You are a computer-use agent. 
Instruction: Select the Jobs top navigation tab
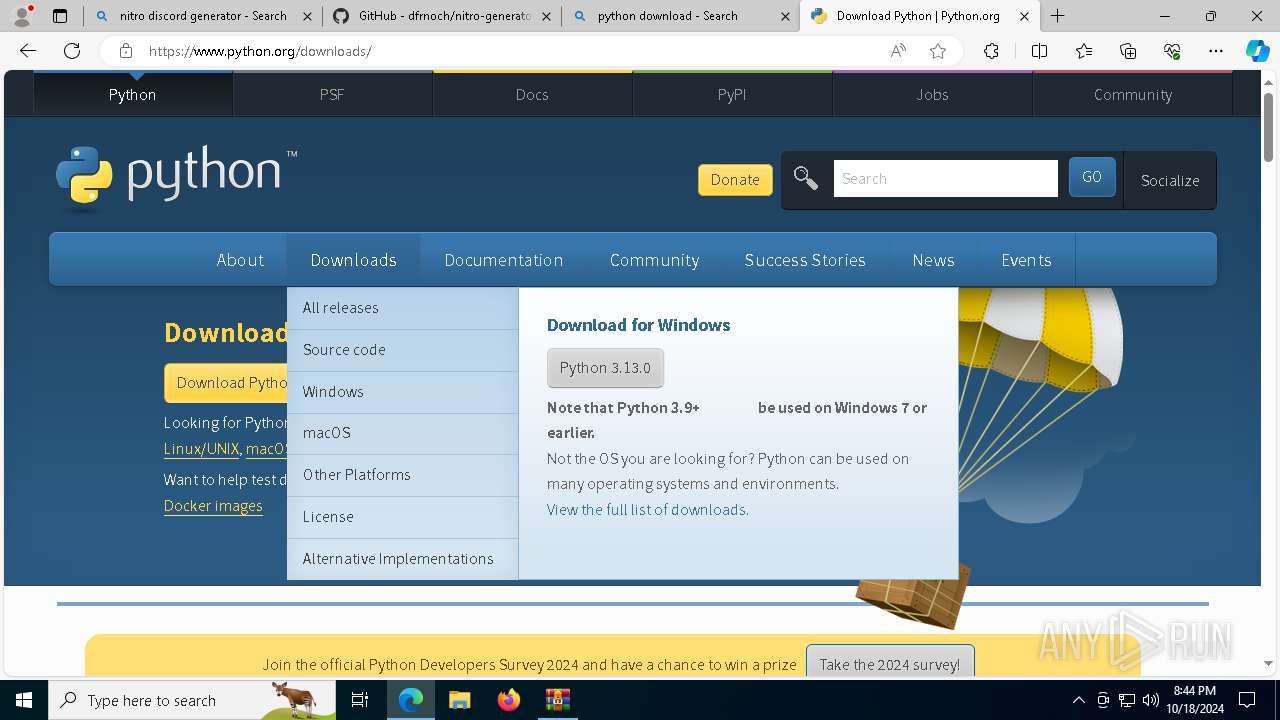932,94
